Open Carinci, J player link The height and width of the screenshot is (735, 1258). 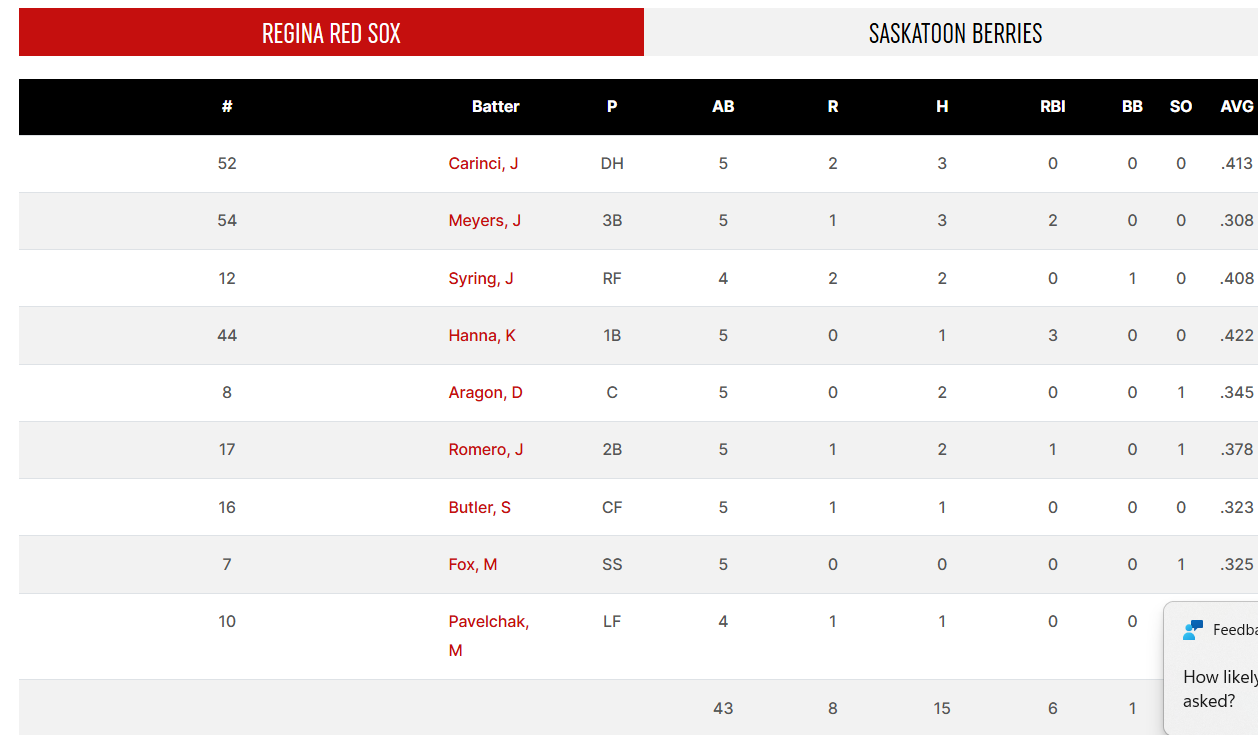coord(483,163)
